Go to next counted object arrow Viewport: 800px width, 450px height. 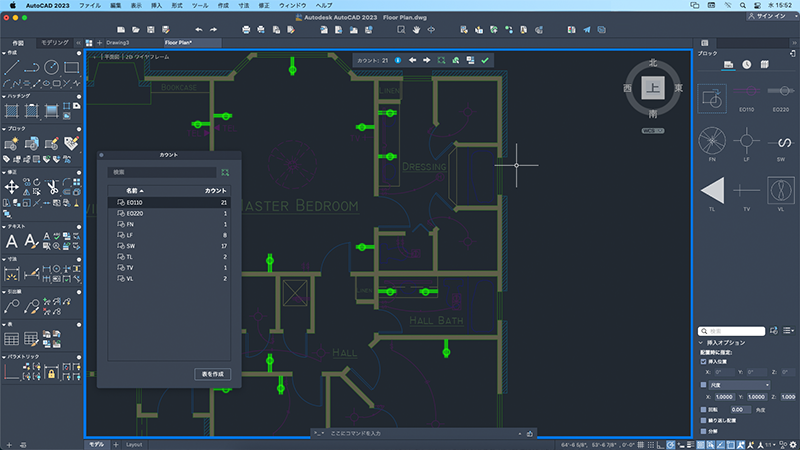coord(427,60)
